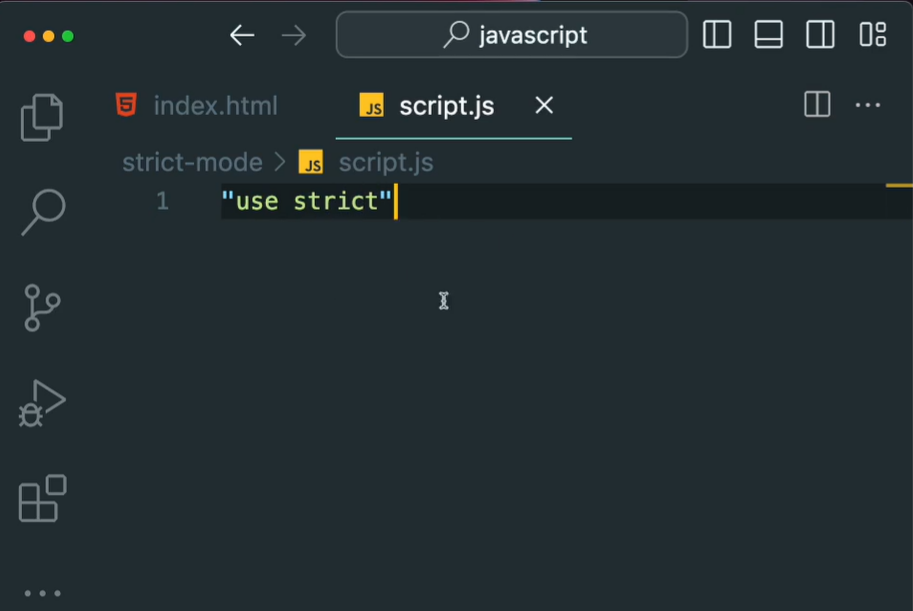Go back using the left arrow
Screen dimensions: 913x611
coord(242,35)
